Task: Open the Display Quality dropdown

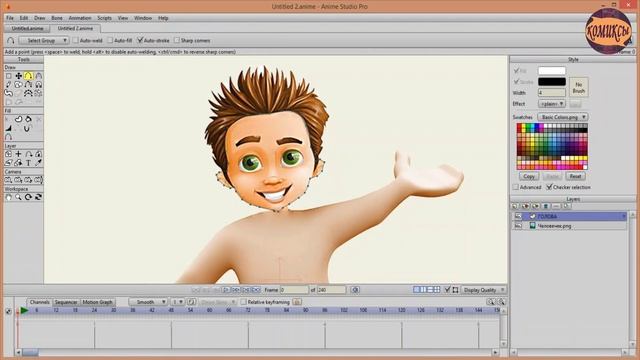Action: pyautogui.click(x=484, y=290)
